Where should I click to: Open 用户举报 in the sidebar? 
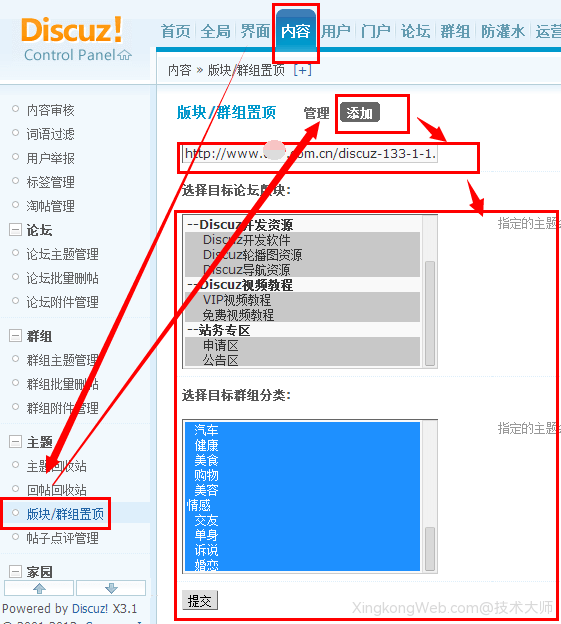click(x=51, y=158)
